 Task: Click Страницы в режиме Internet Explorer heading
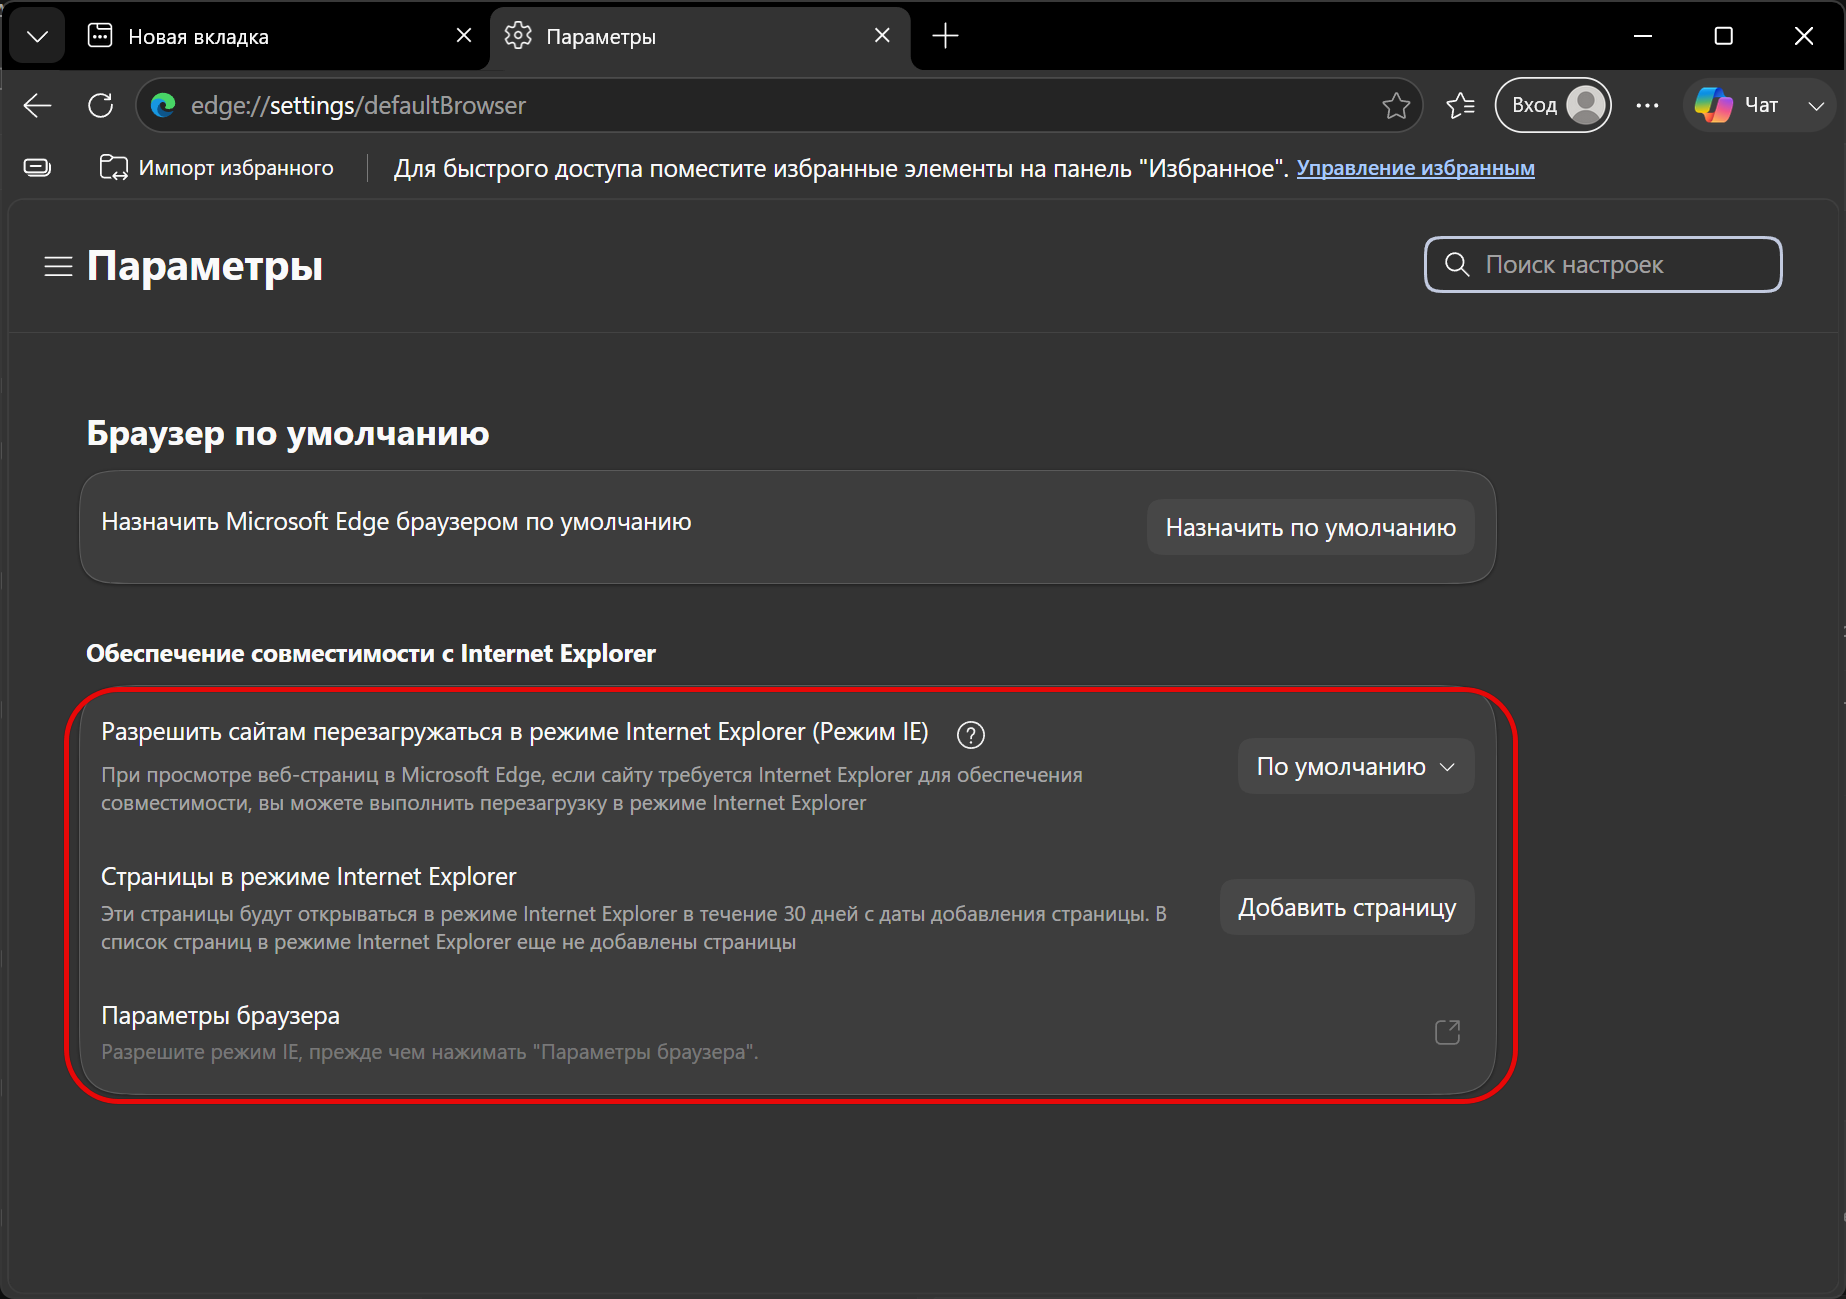coord(309,876)
